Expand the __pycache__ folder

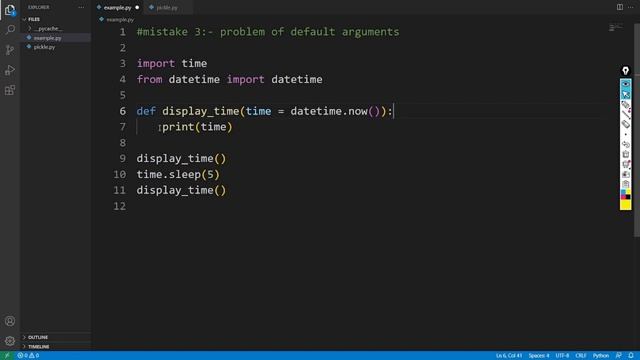48,29
